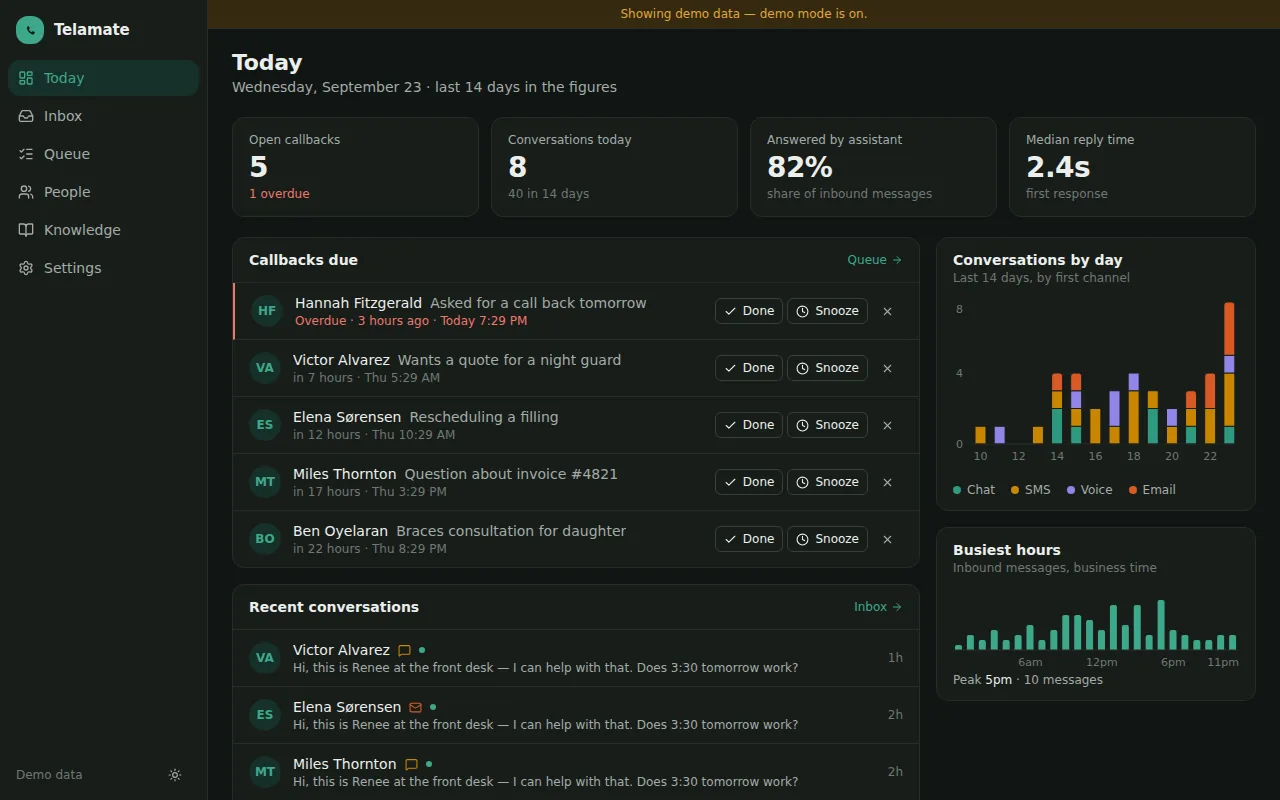Click 'Braces consultation for daughter' note
The height and width of the screenshot is (800, 1280).
[x=511, y=531]
